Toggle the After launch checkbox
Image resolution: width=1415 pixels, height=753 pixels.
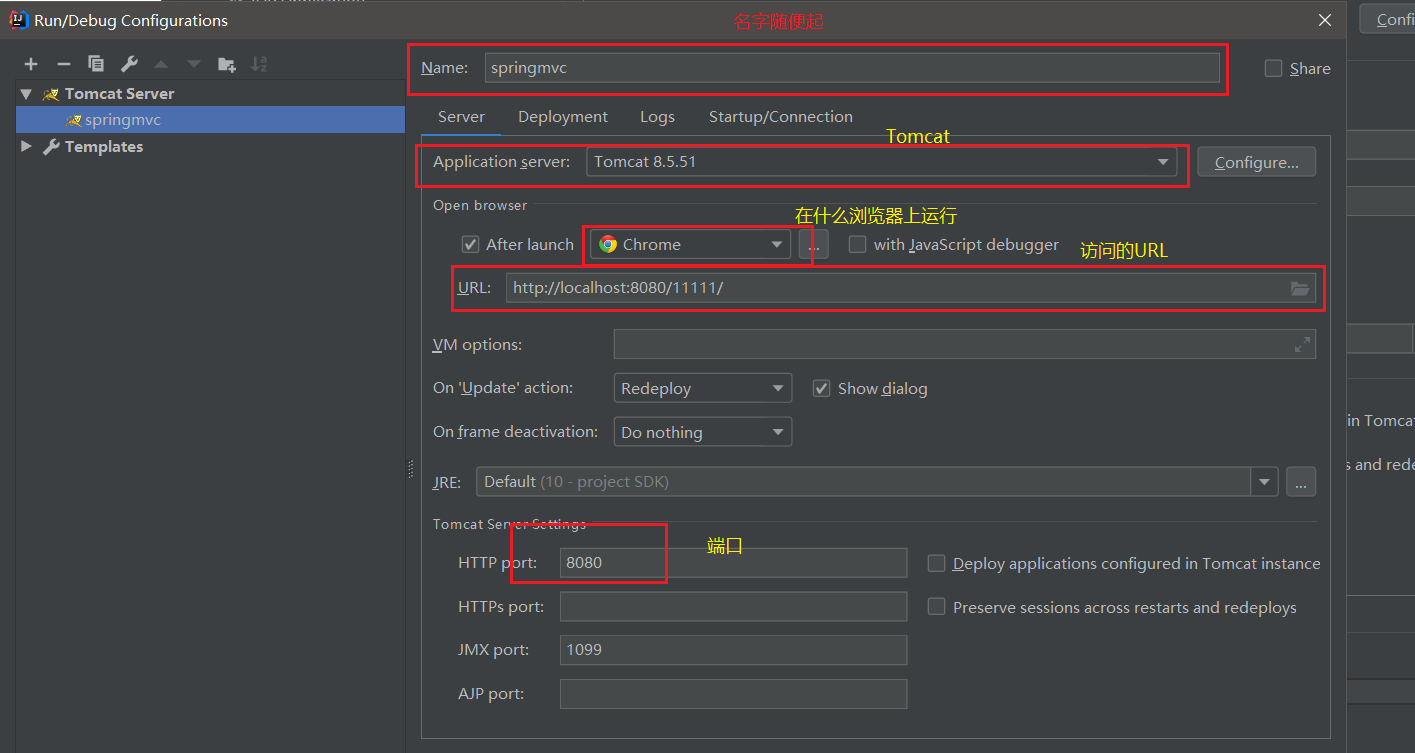470,244
